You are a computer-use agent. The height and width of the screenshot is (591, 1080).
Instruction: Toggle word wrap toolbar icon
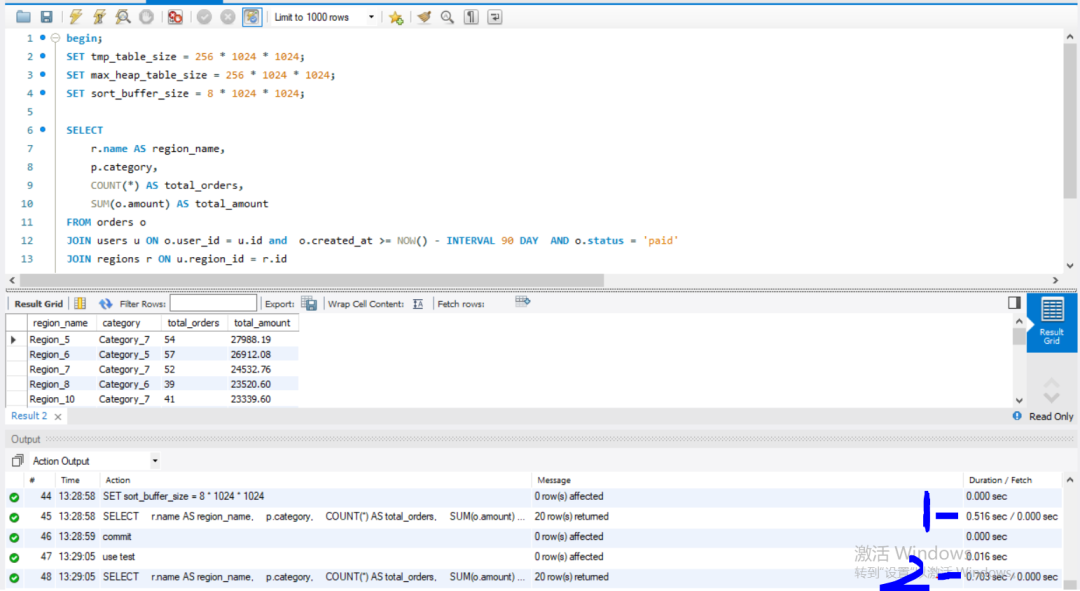click(x=495, y=17)
